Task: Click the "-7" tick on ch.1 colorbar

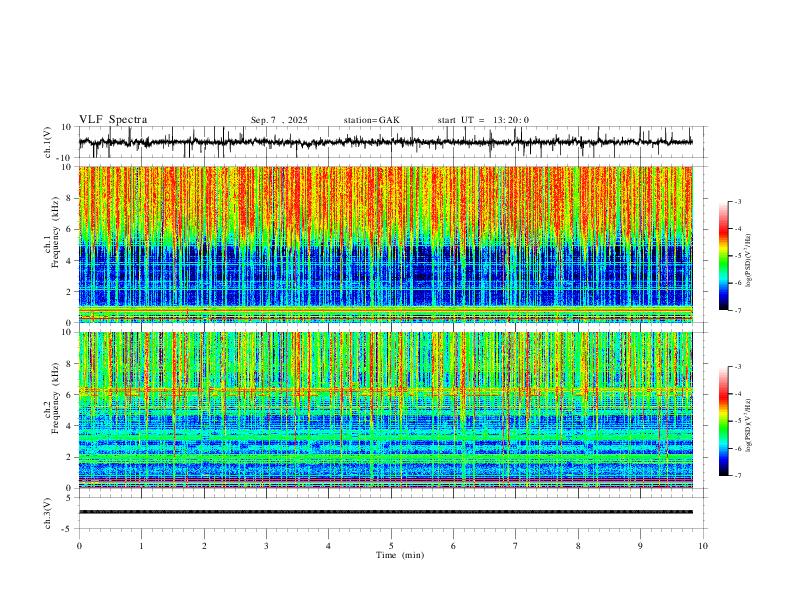Action: click(738, 311)
